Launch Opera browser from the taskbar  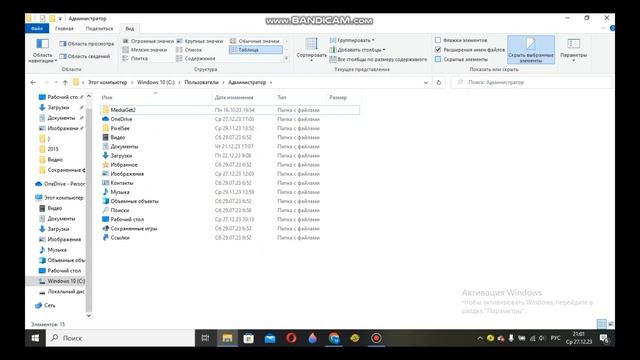[x=291, y=338]
